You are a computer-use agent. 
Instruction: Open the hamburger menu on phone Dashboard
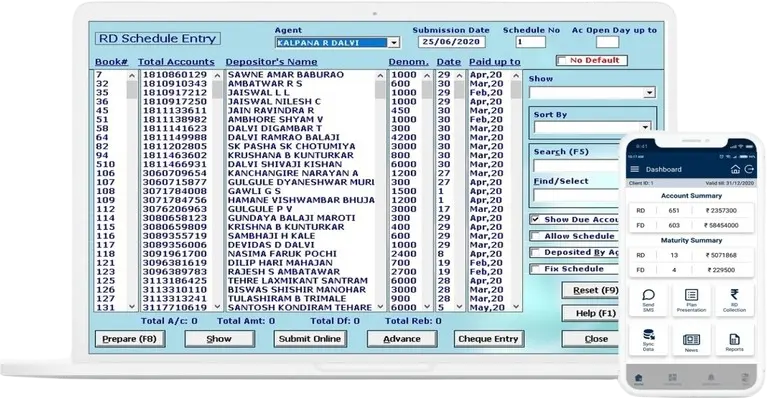click(x=635, y=169)
